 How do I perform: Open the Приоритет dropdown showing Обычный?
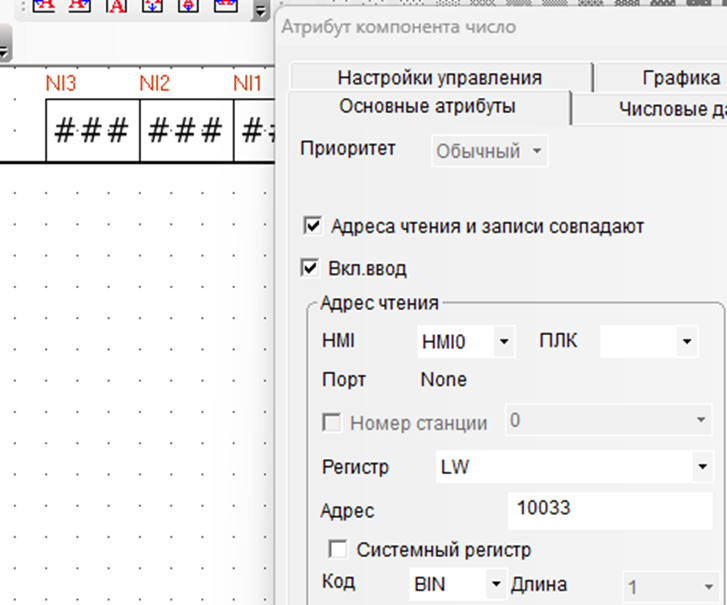490,151
